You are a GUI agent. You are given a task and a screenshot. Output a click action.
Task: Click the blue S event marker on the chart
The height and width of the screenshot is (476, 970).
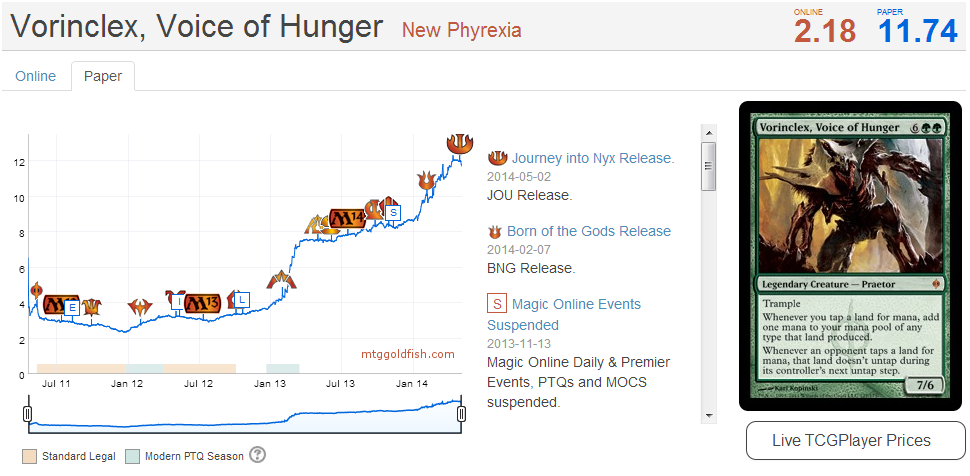pyautogui.click(x=393, y=212)
